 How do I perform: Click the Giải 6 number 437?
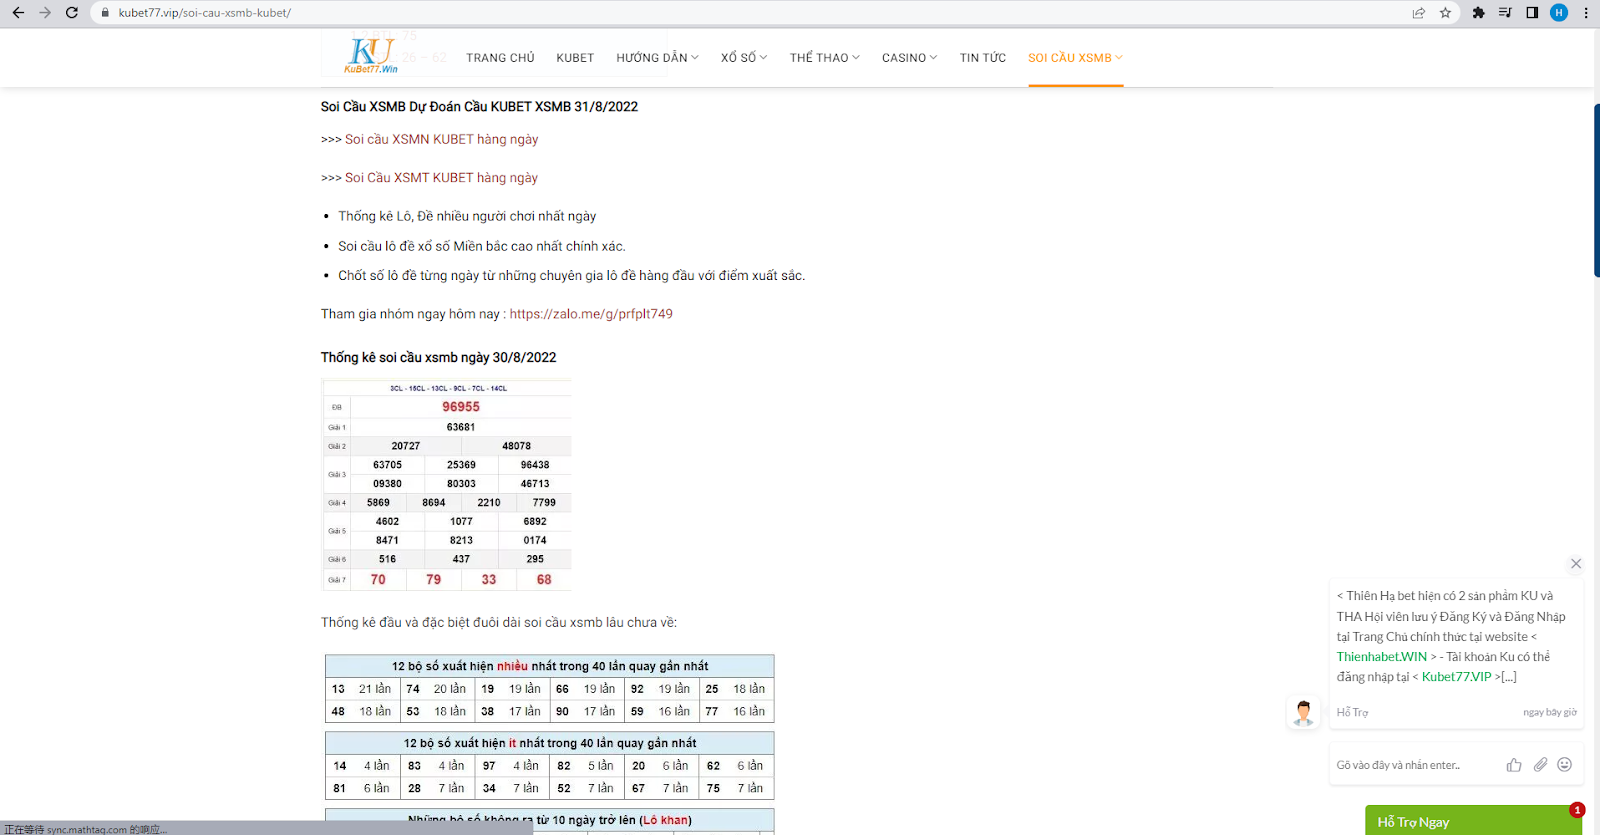461,559
